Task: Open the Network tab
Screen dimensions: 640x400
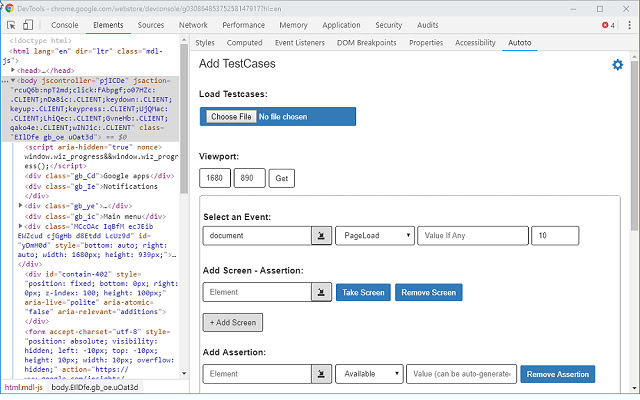Action: (x=193, y=25)
